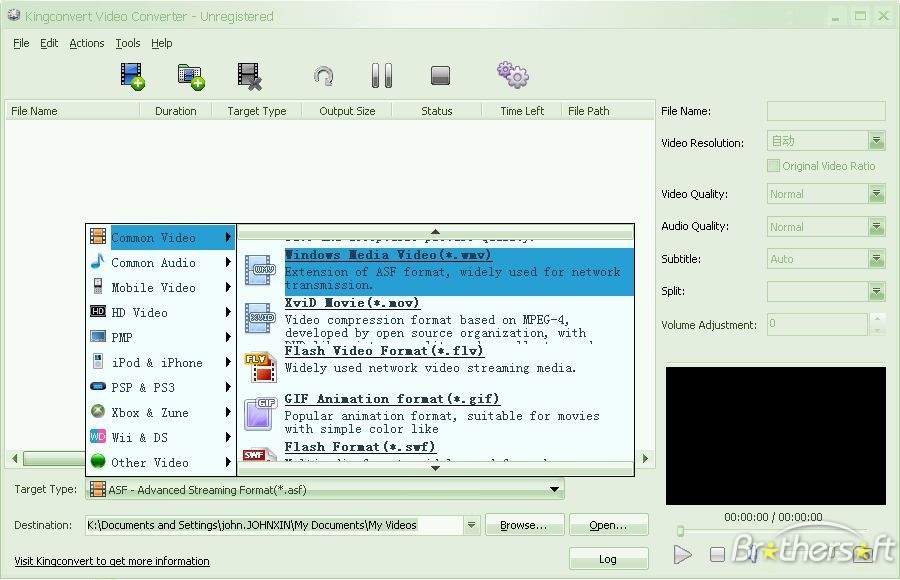Open the Video Resolution dropdown

coord(876,141)
